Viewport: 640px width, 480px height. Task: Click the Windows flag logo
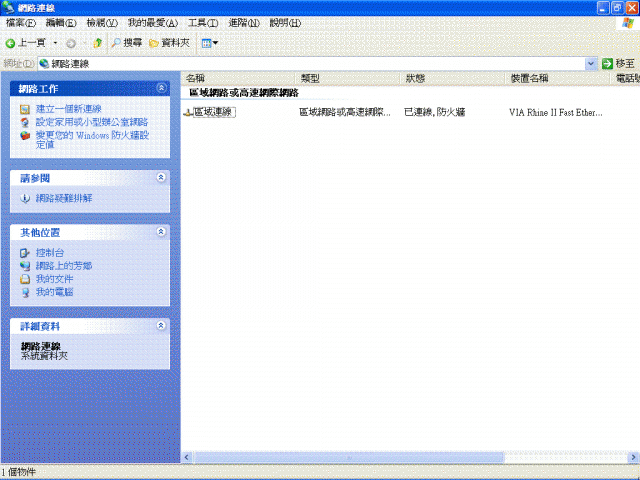[x=628, y=23]
